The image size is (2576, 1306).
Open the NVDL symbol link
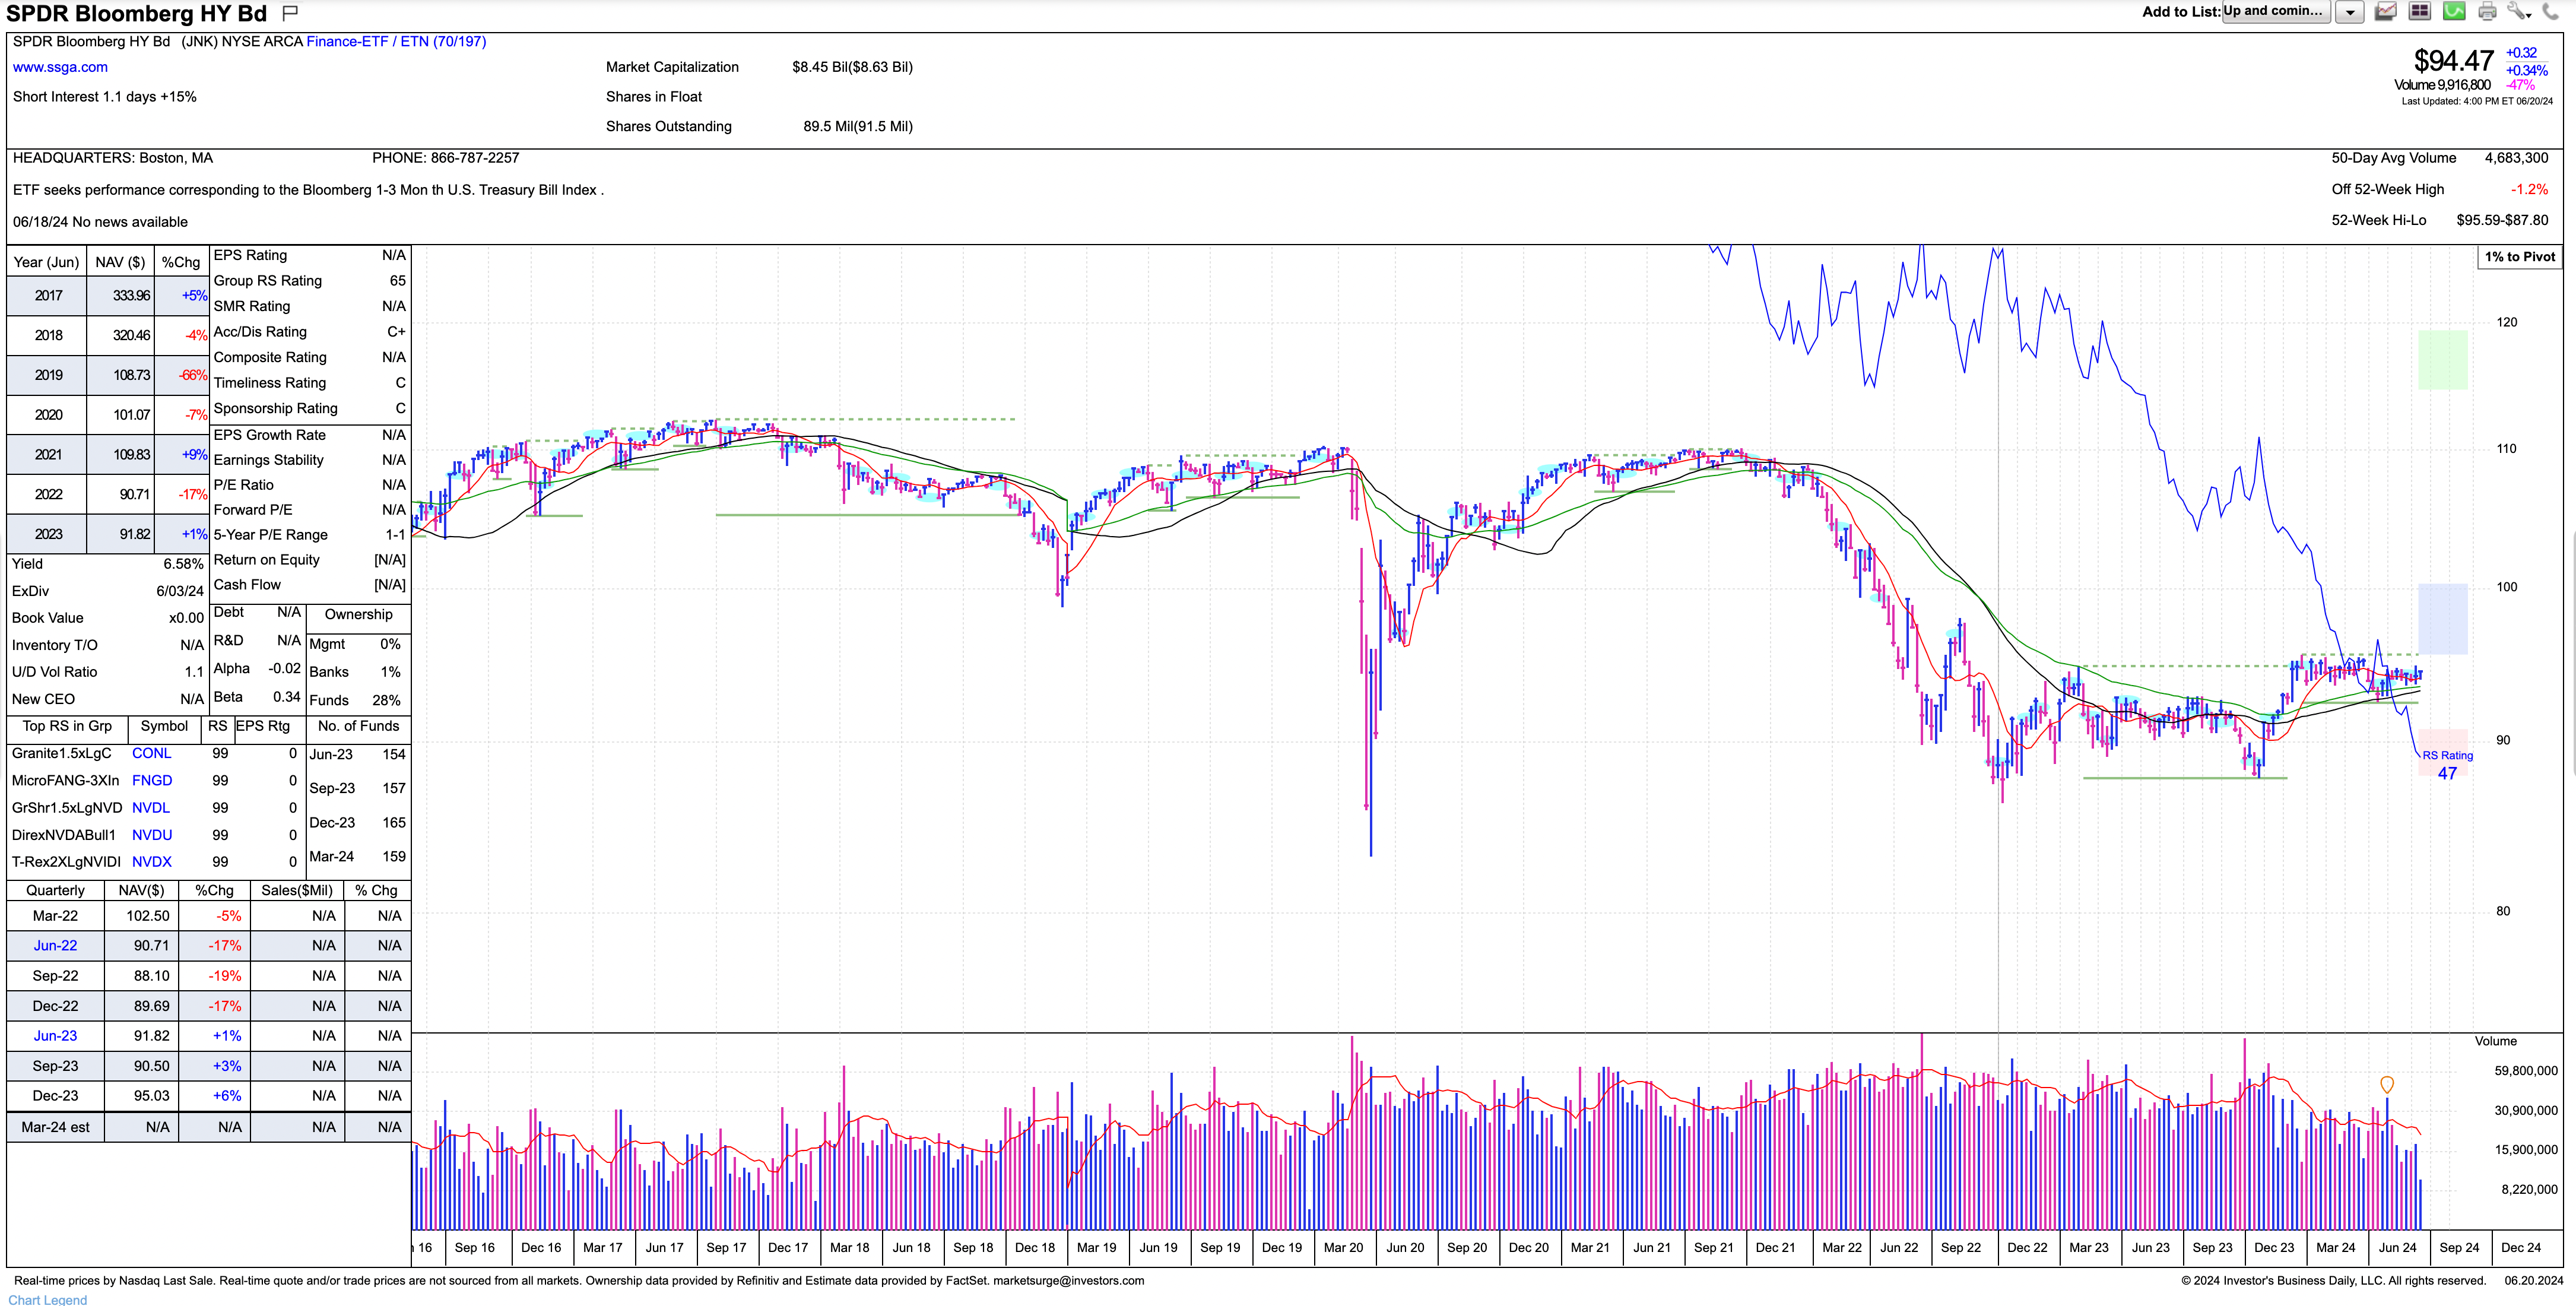[x=151, y=807]
